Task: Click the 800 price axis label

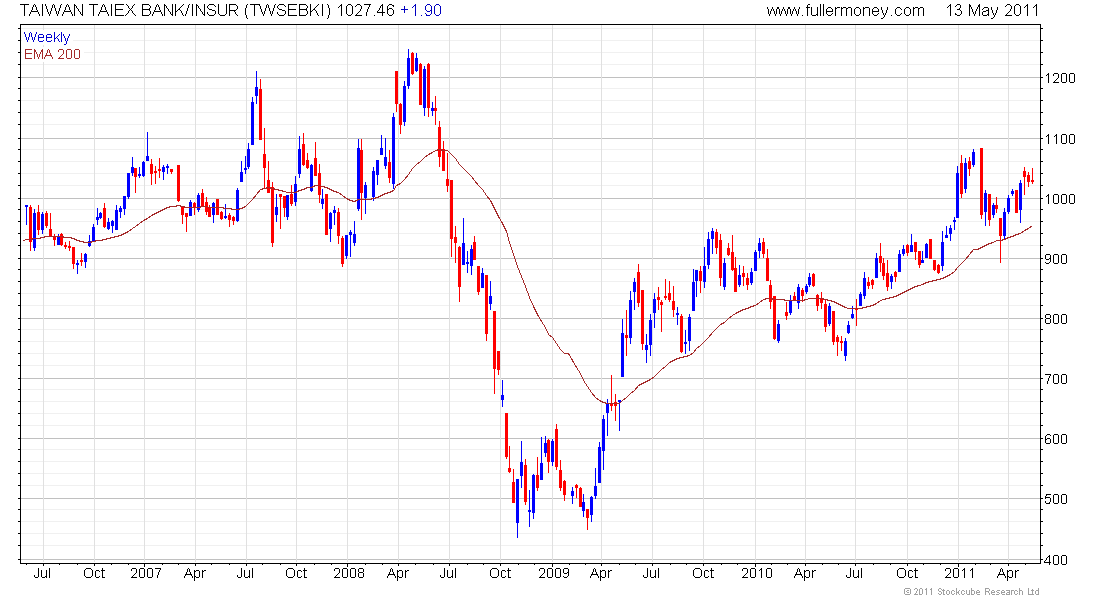Action: [x=1057, y=319]
